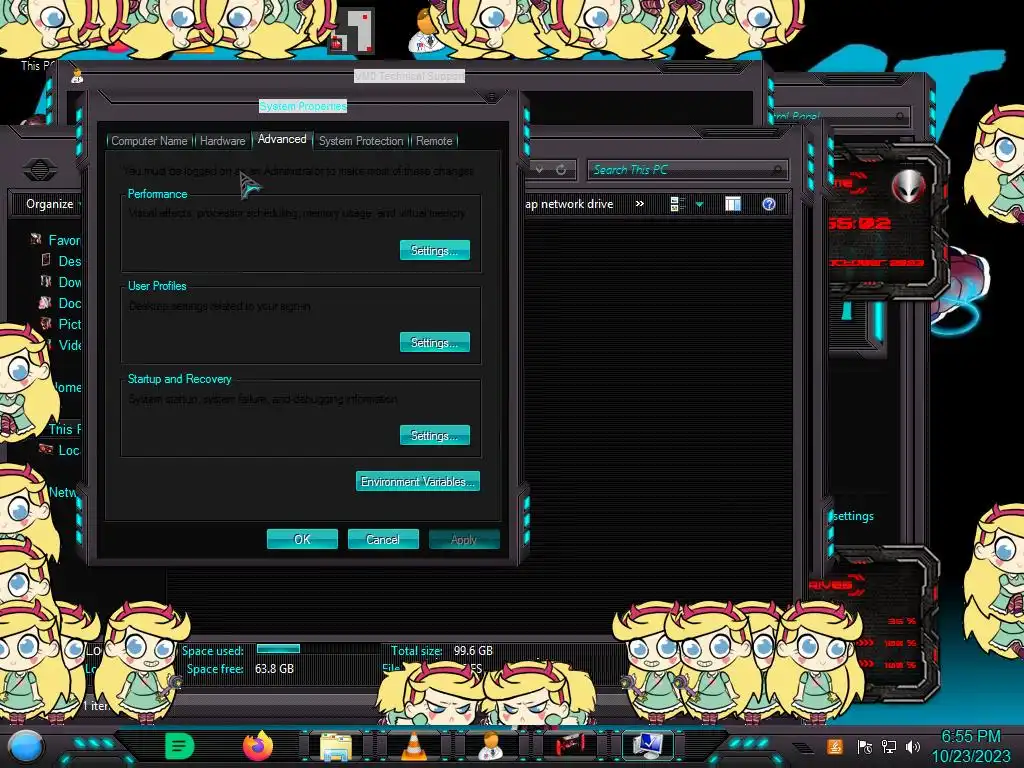
Task: Click the Alienware head gadget icon
Action: (908, 186)
